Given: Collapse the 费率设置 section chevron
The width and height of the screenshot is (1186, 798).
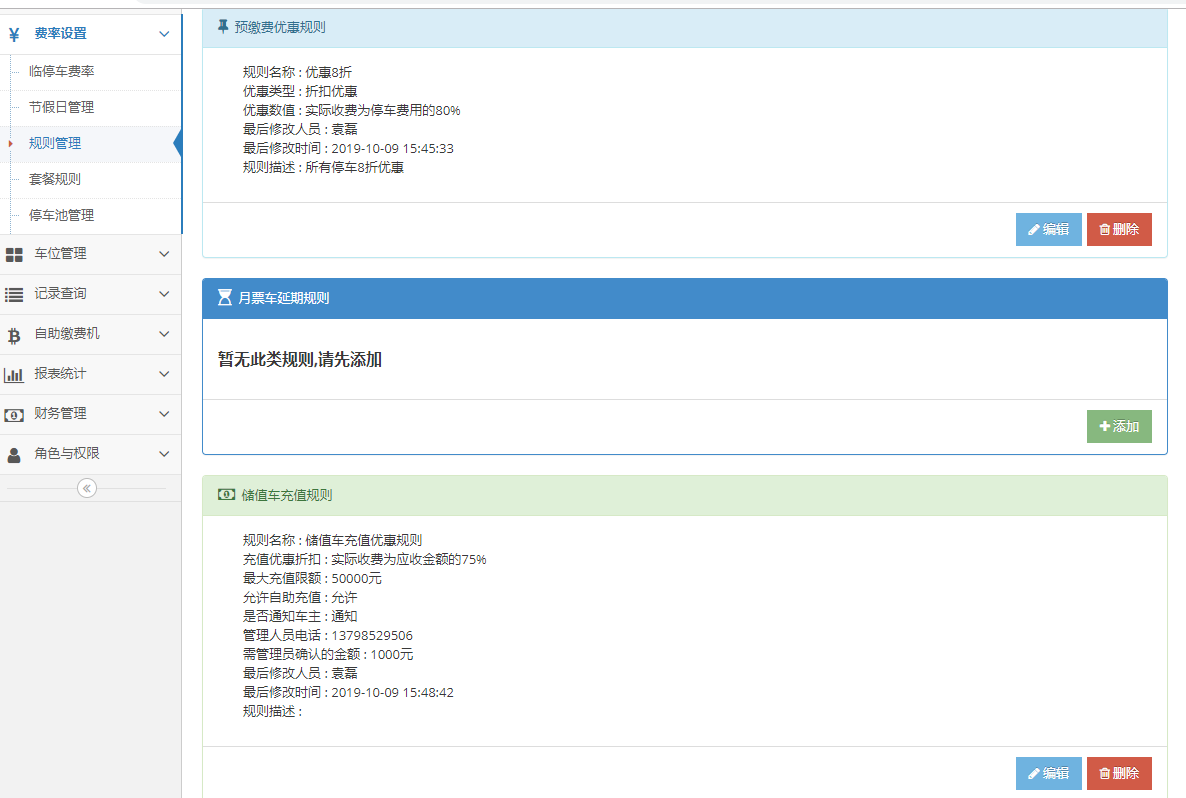Looking at the screenshot, I should 163,33.
